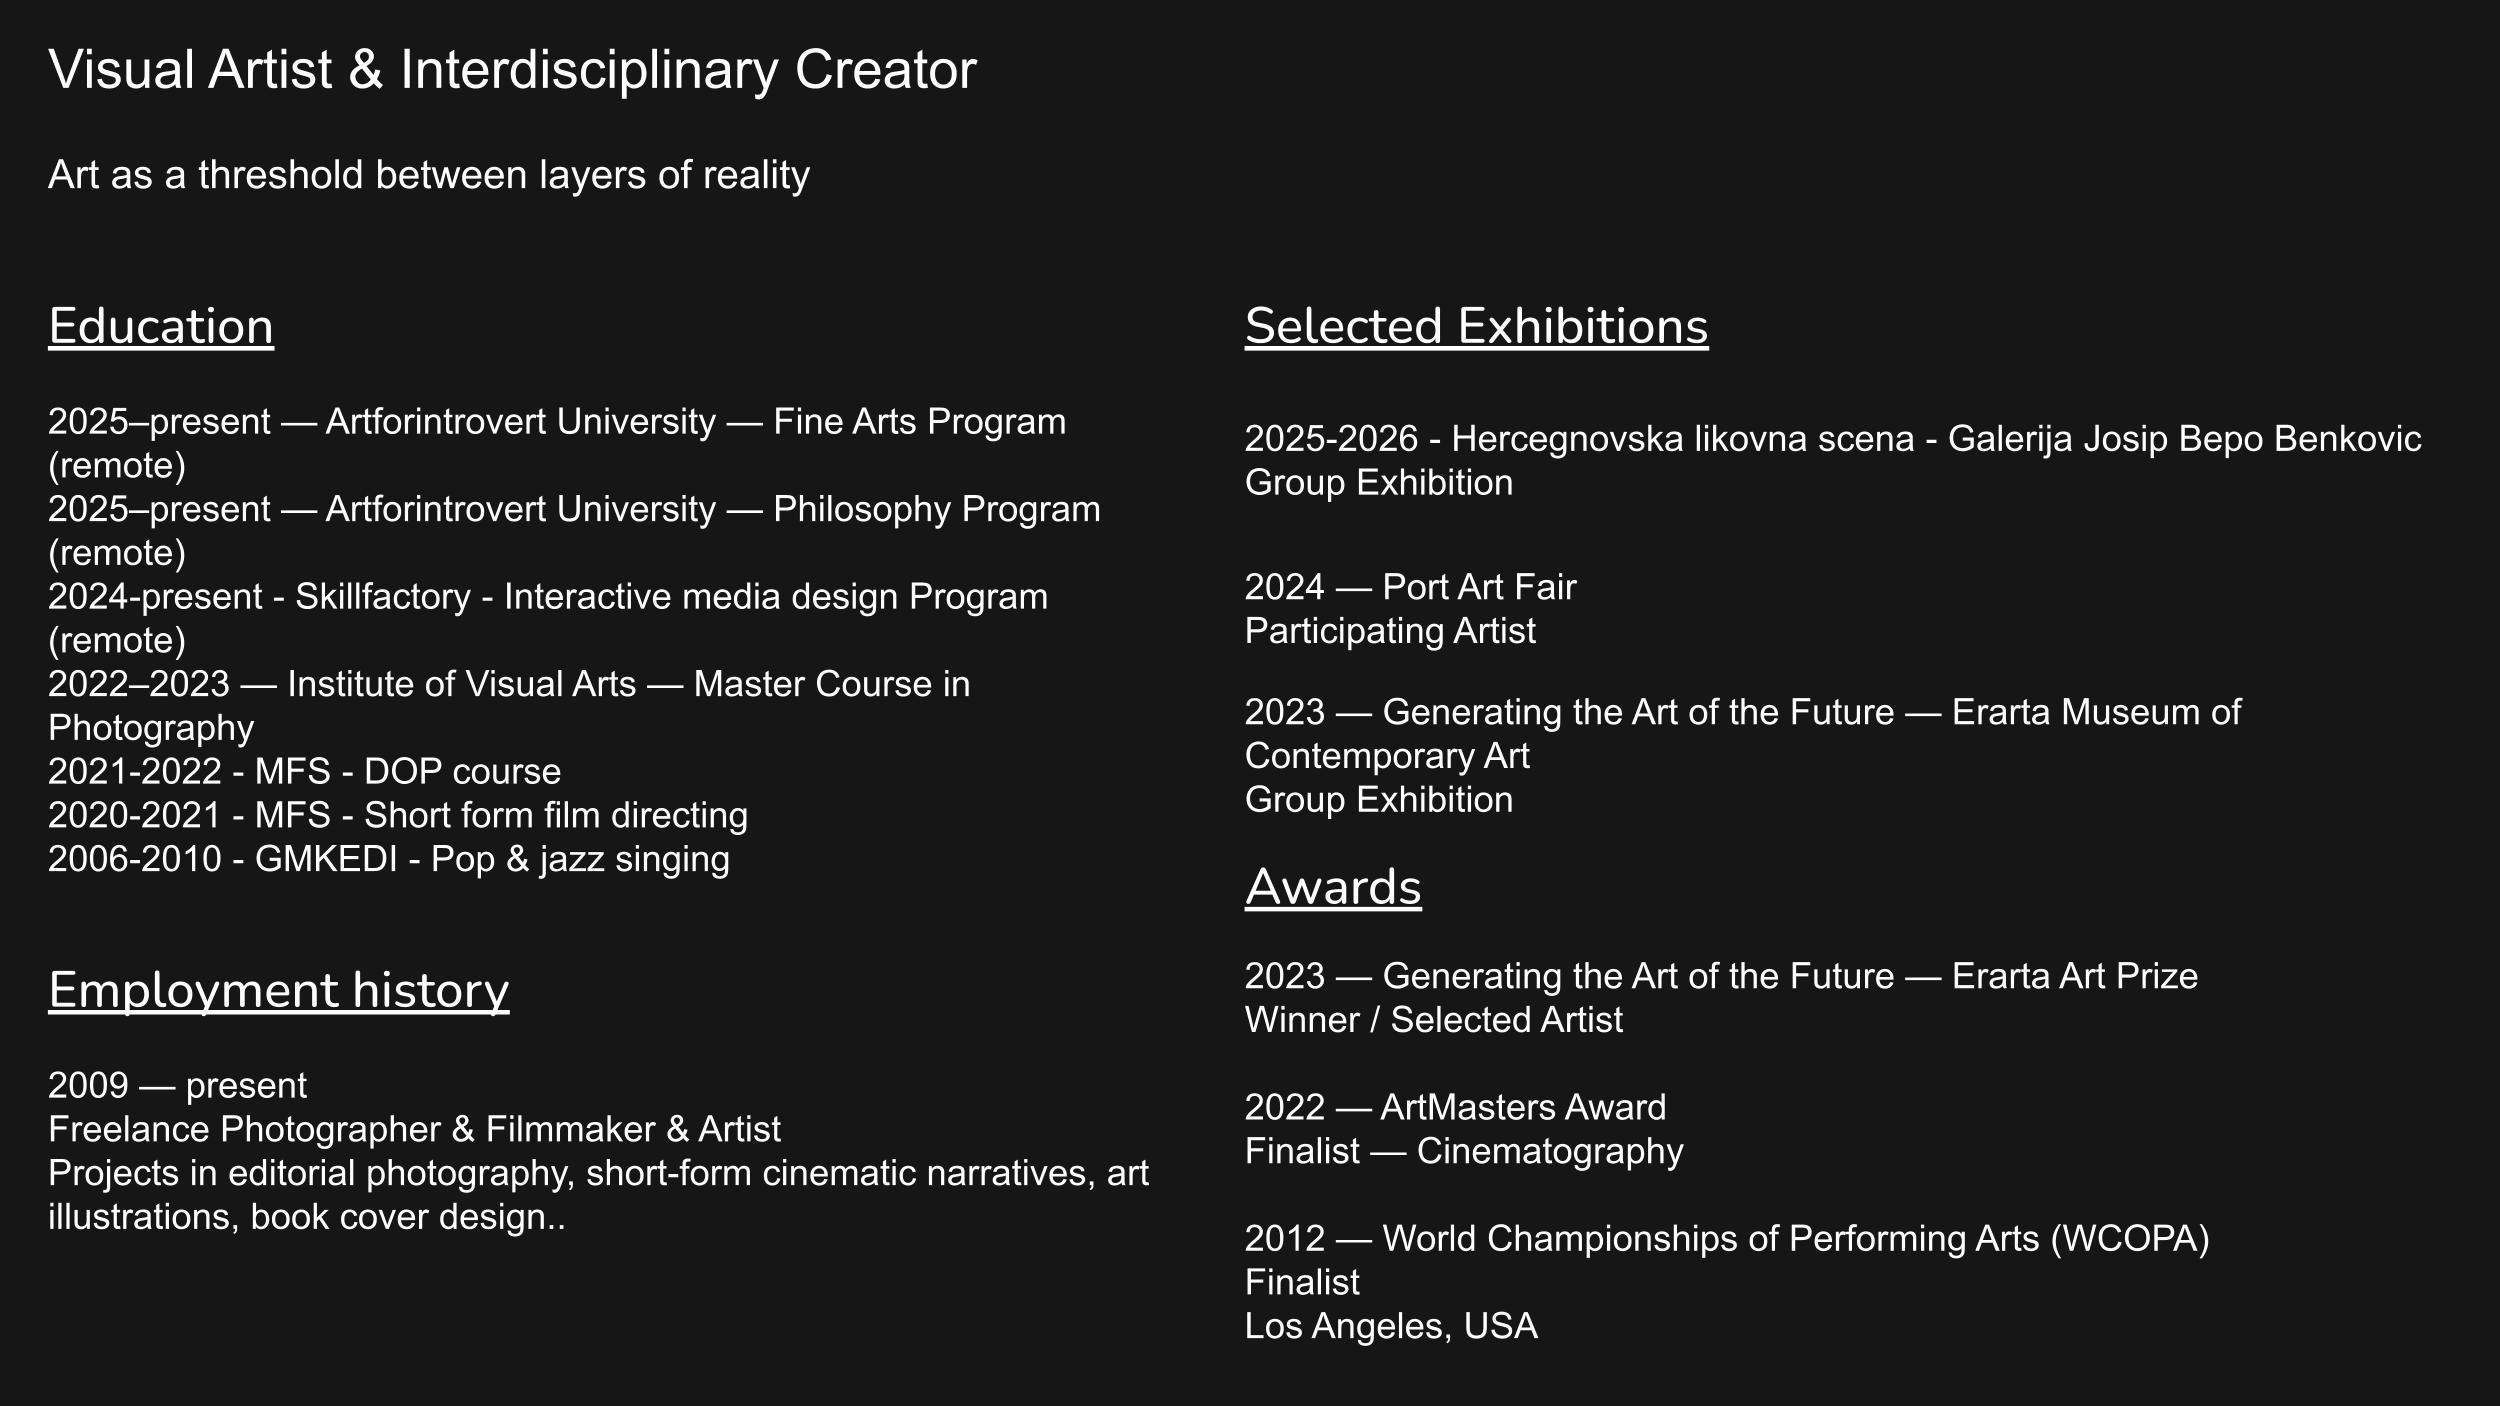This screenshot has width=2500, height=1406.
Task: Click the MFS DOP course line
Action: pos(305,772)
